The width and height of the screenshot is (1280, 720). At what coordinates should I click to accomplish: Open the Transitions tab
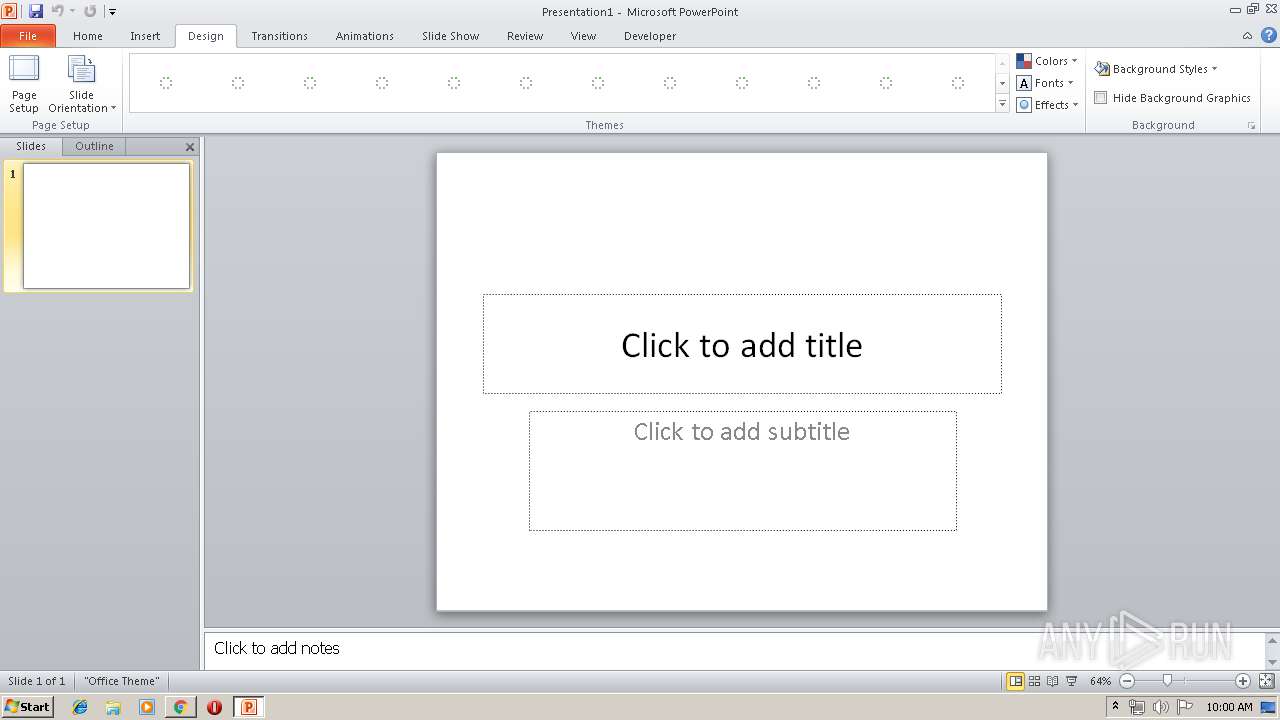(279, 36)
